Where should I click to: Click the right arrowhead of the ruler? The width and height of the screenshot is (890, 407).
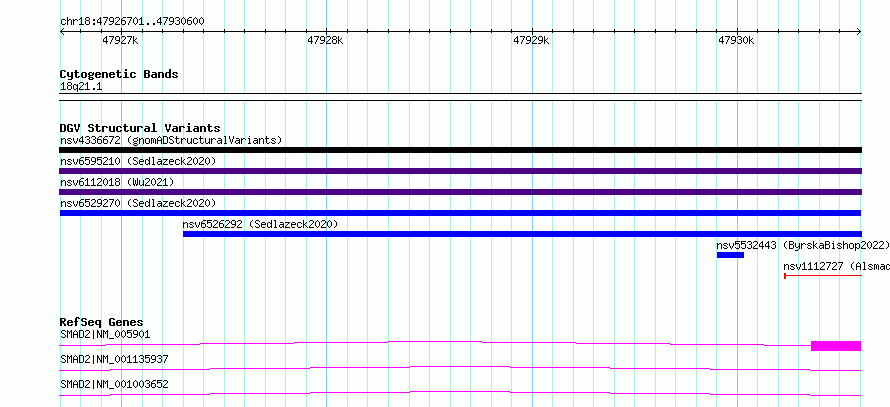[x=859, y=32]
